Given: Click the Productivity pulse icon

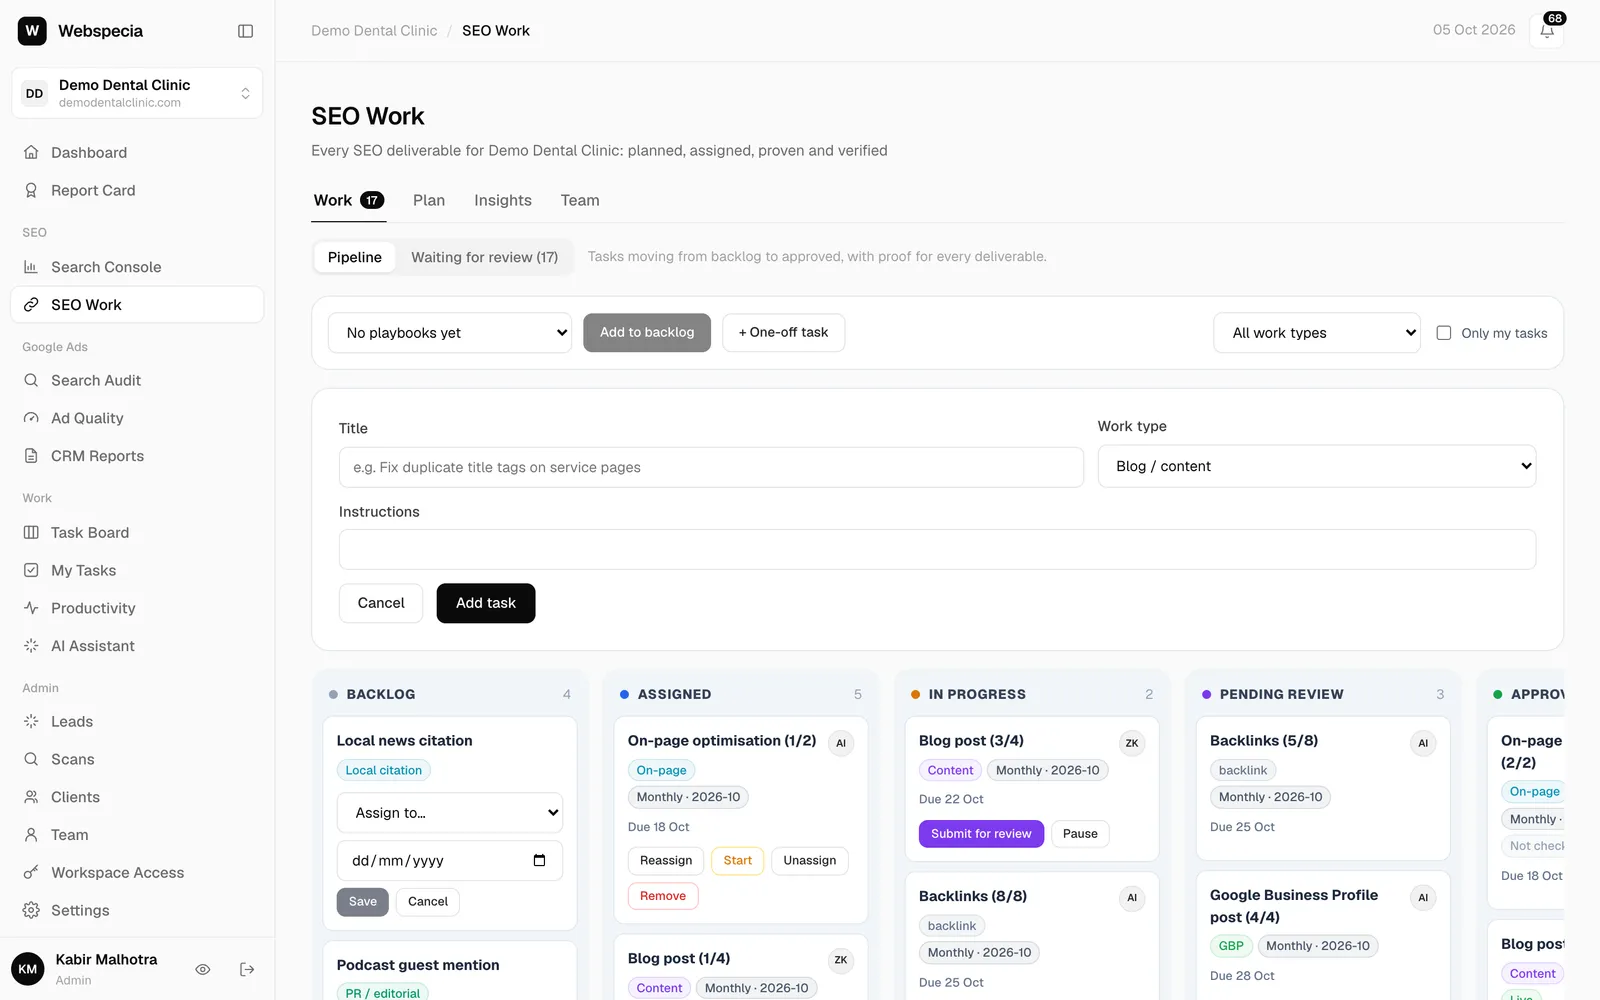Looking at the screenshot, I should click(x=31, y=608).
